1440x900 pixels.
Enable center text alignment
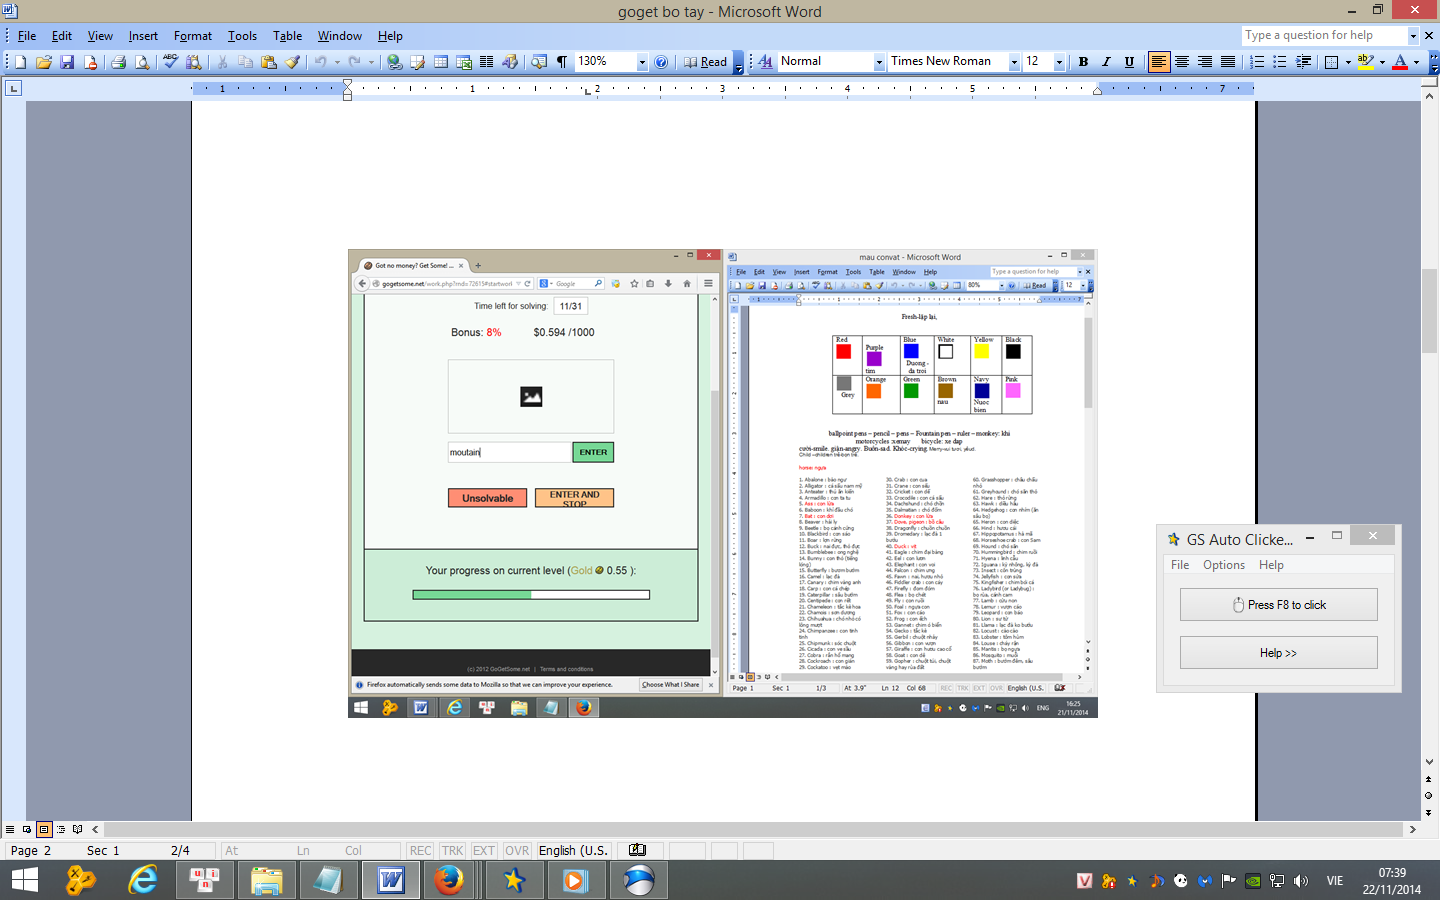click(x=1182, y=62)
